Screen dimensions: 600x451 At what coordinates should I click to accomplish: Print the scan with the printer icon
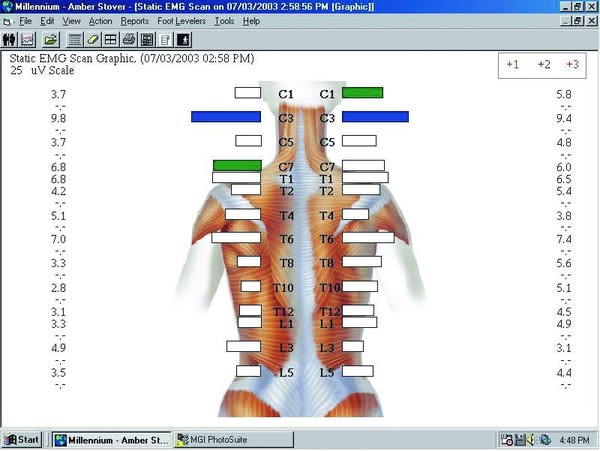point(129,40)
